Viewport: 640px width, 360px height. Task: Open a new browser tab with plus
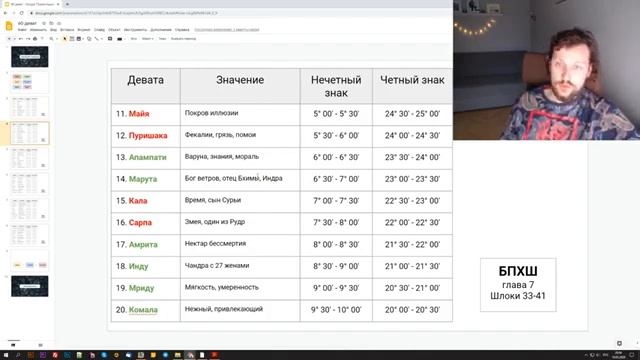[x=67, y=4]
